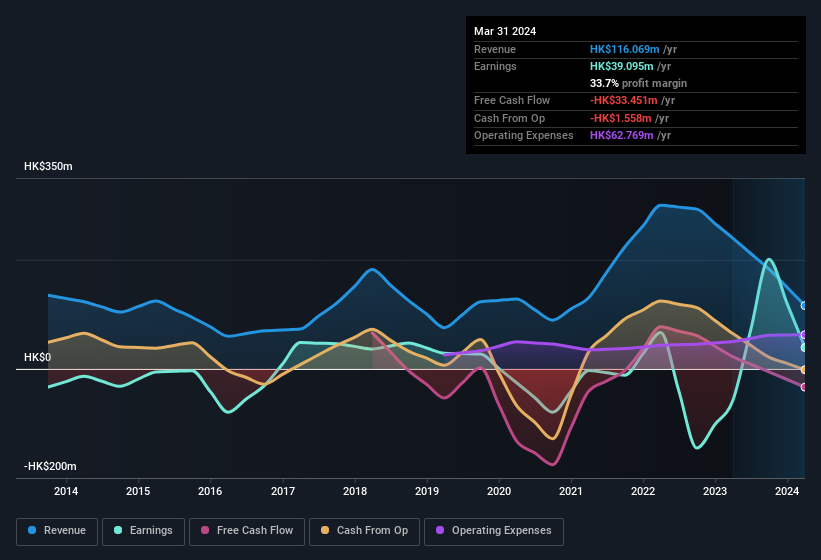
Task: Toggle the Cash From Op legend item
Action: pos(366,531)
